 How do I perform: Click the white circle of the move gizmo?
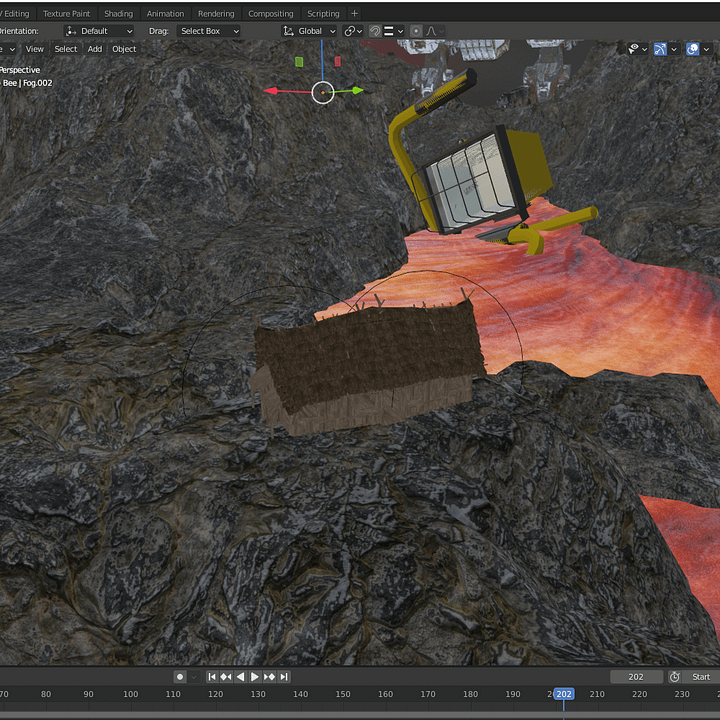(x=323, y=93)
